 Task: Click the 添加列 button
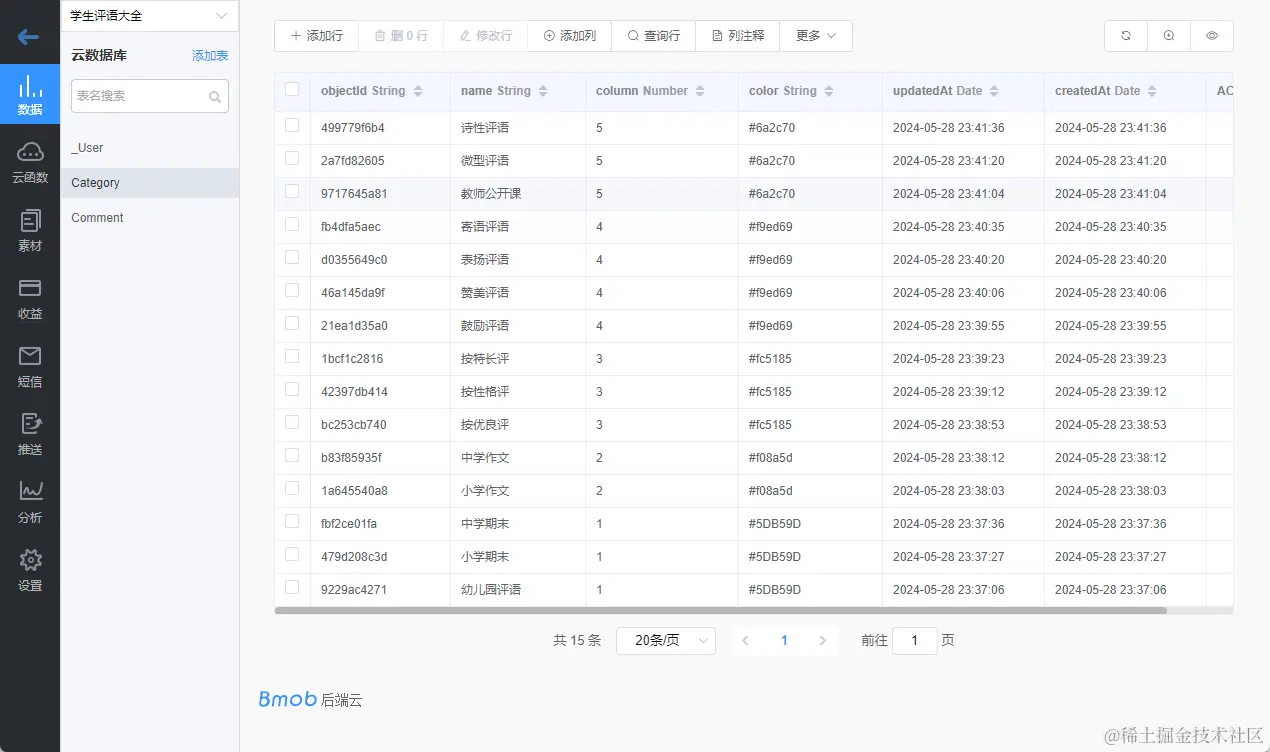coord(569,35)
